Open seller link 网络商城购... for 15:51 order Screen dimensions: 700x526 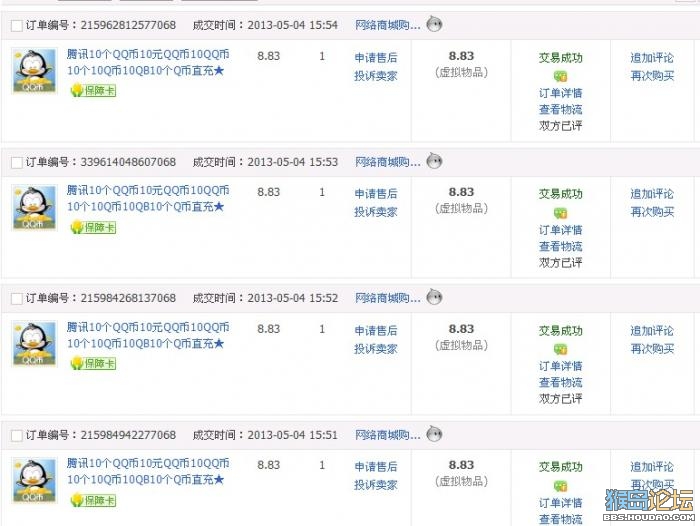(388, 435)
